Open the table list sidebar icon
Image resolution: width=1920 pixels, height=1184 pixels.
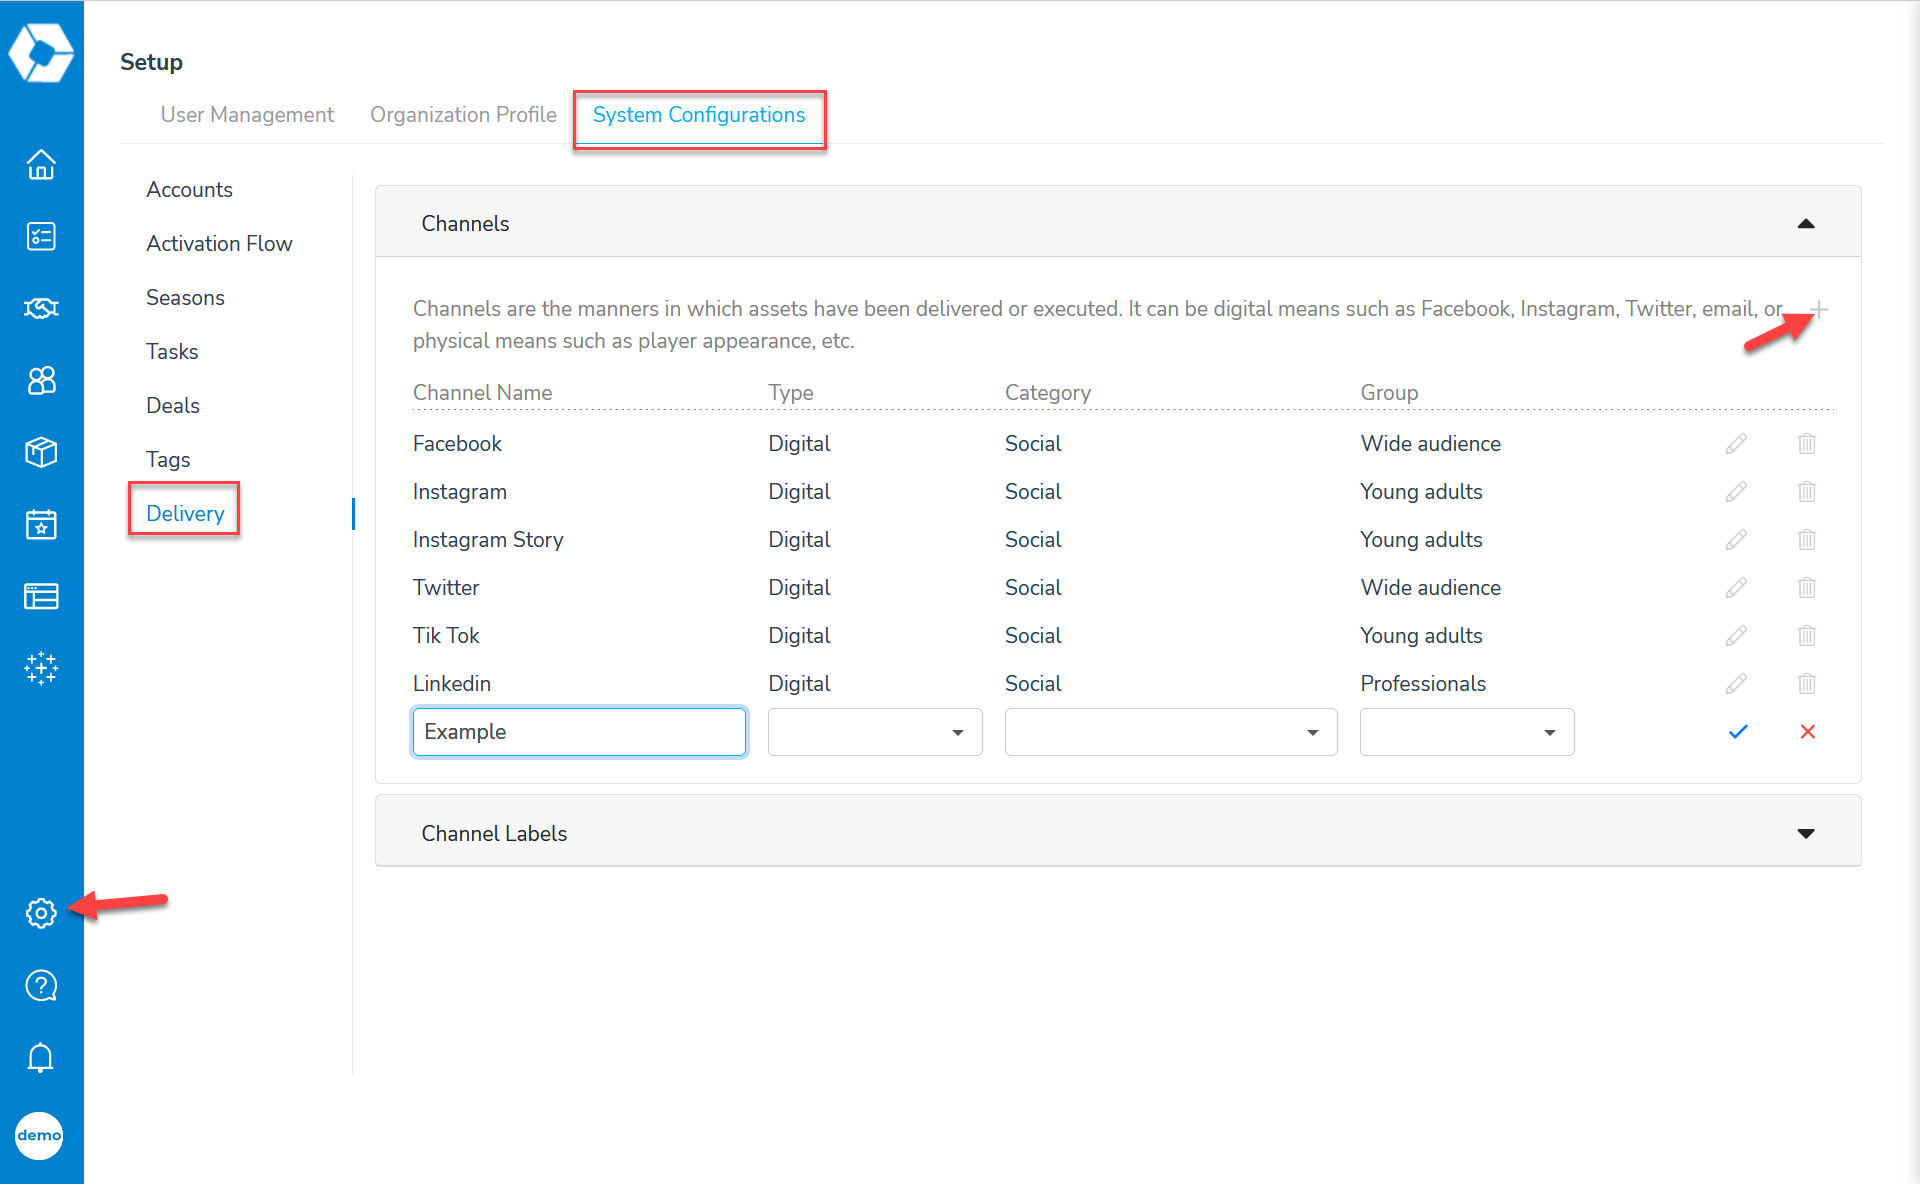point(41,596)
